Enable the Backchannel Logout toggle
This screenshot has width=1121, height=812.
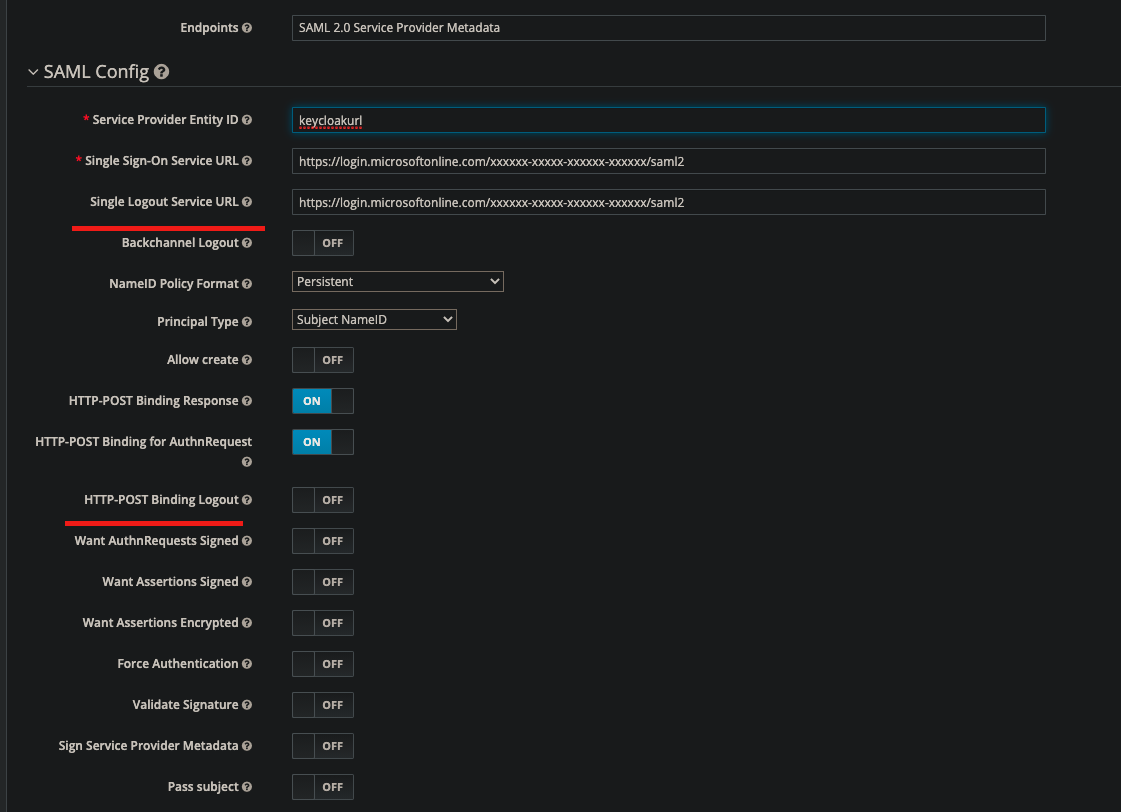pos(322,242)
